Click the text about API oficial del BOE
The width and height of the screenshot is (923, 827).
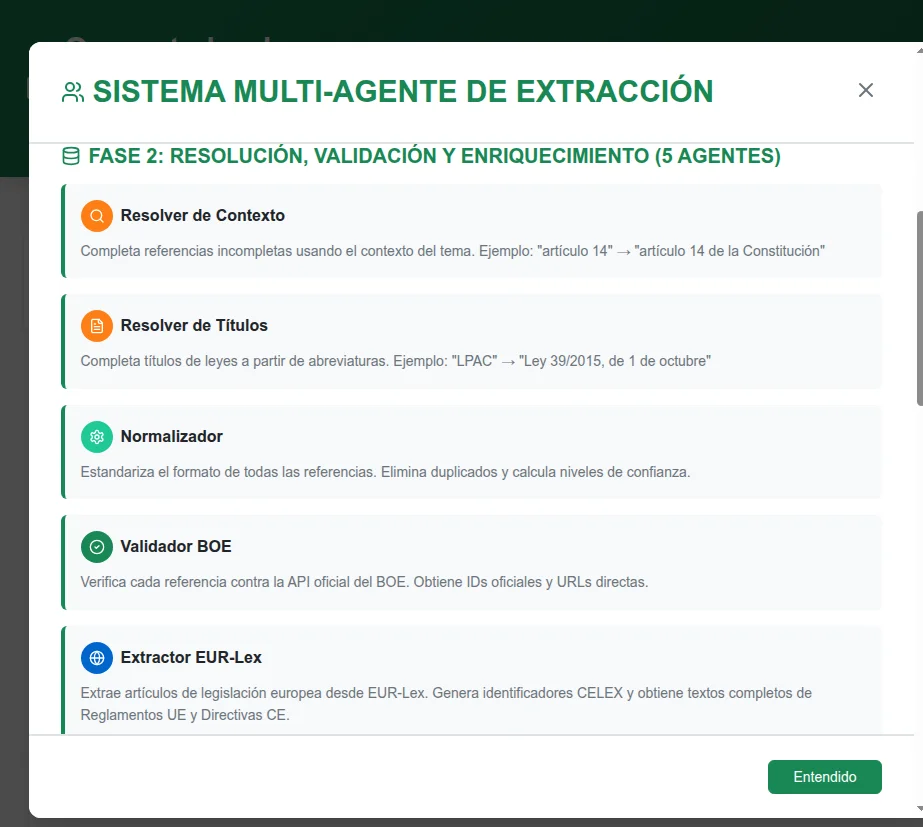[364, 582]
